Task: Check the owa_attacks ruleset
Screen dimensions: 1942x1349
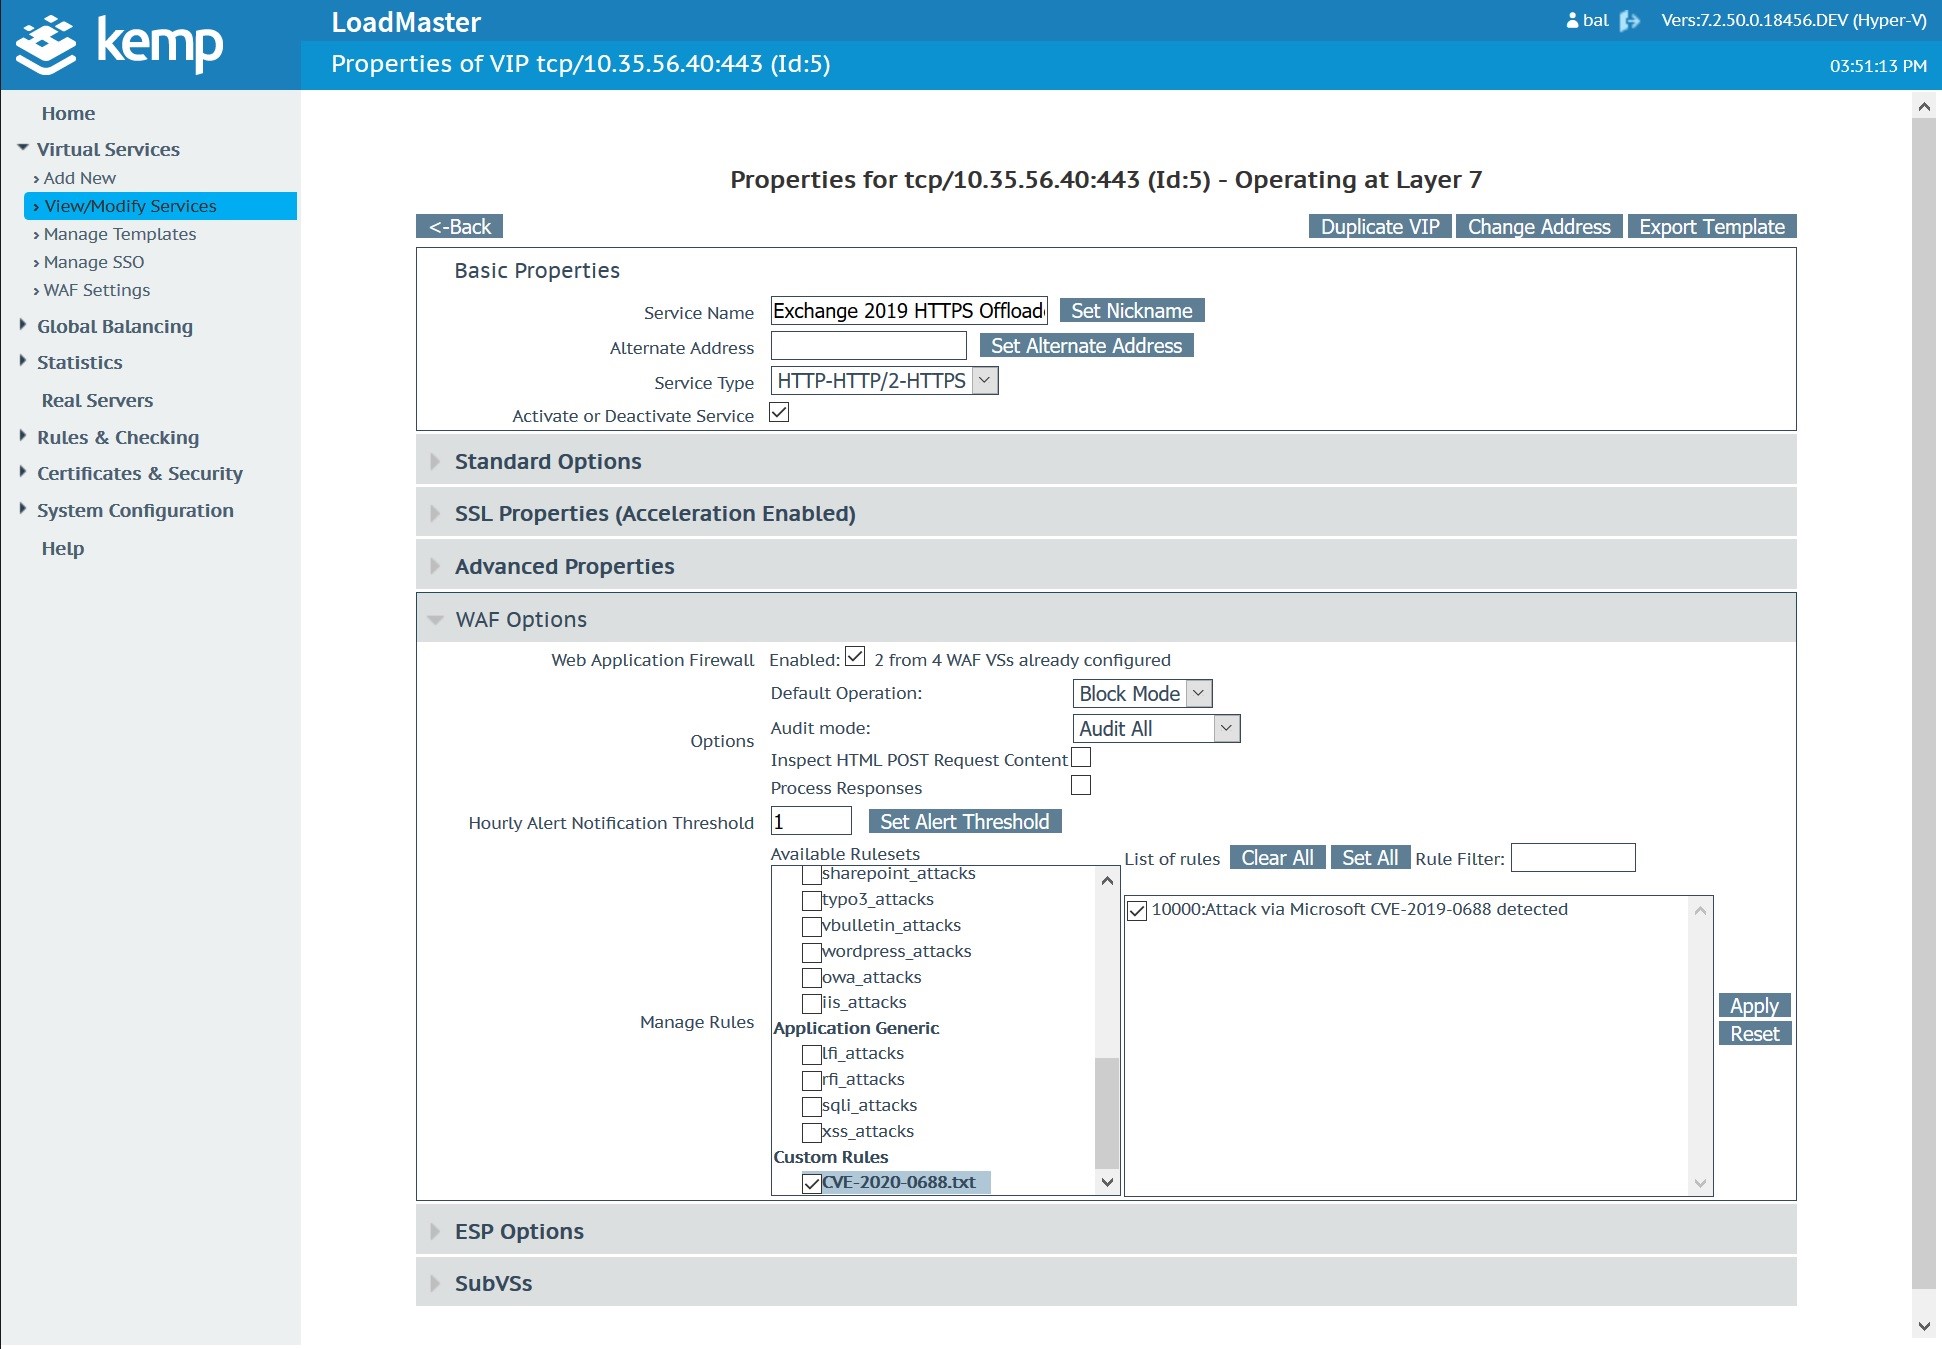Action: click(x=811, y=978)
